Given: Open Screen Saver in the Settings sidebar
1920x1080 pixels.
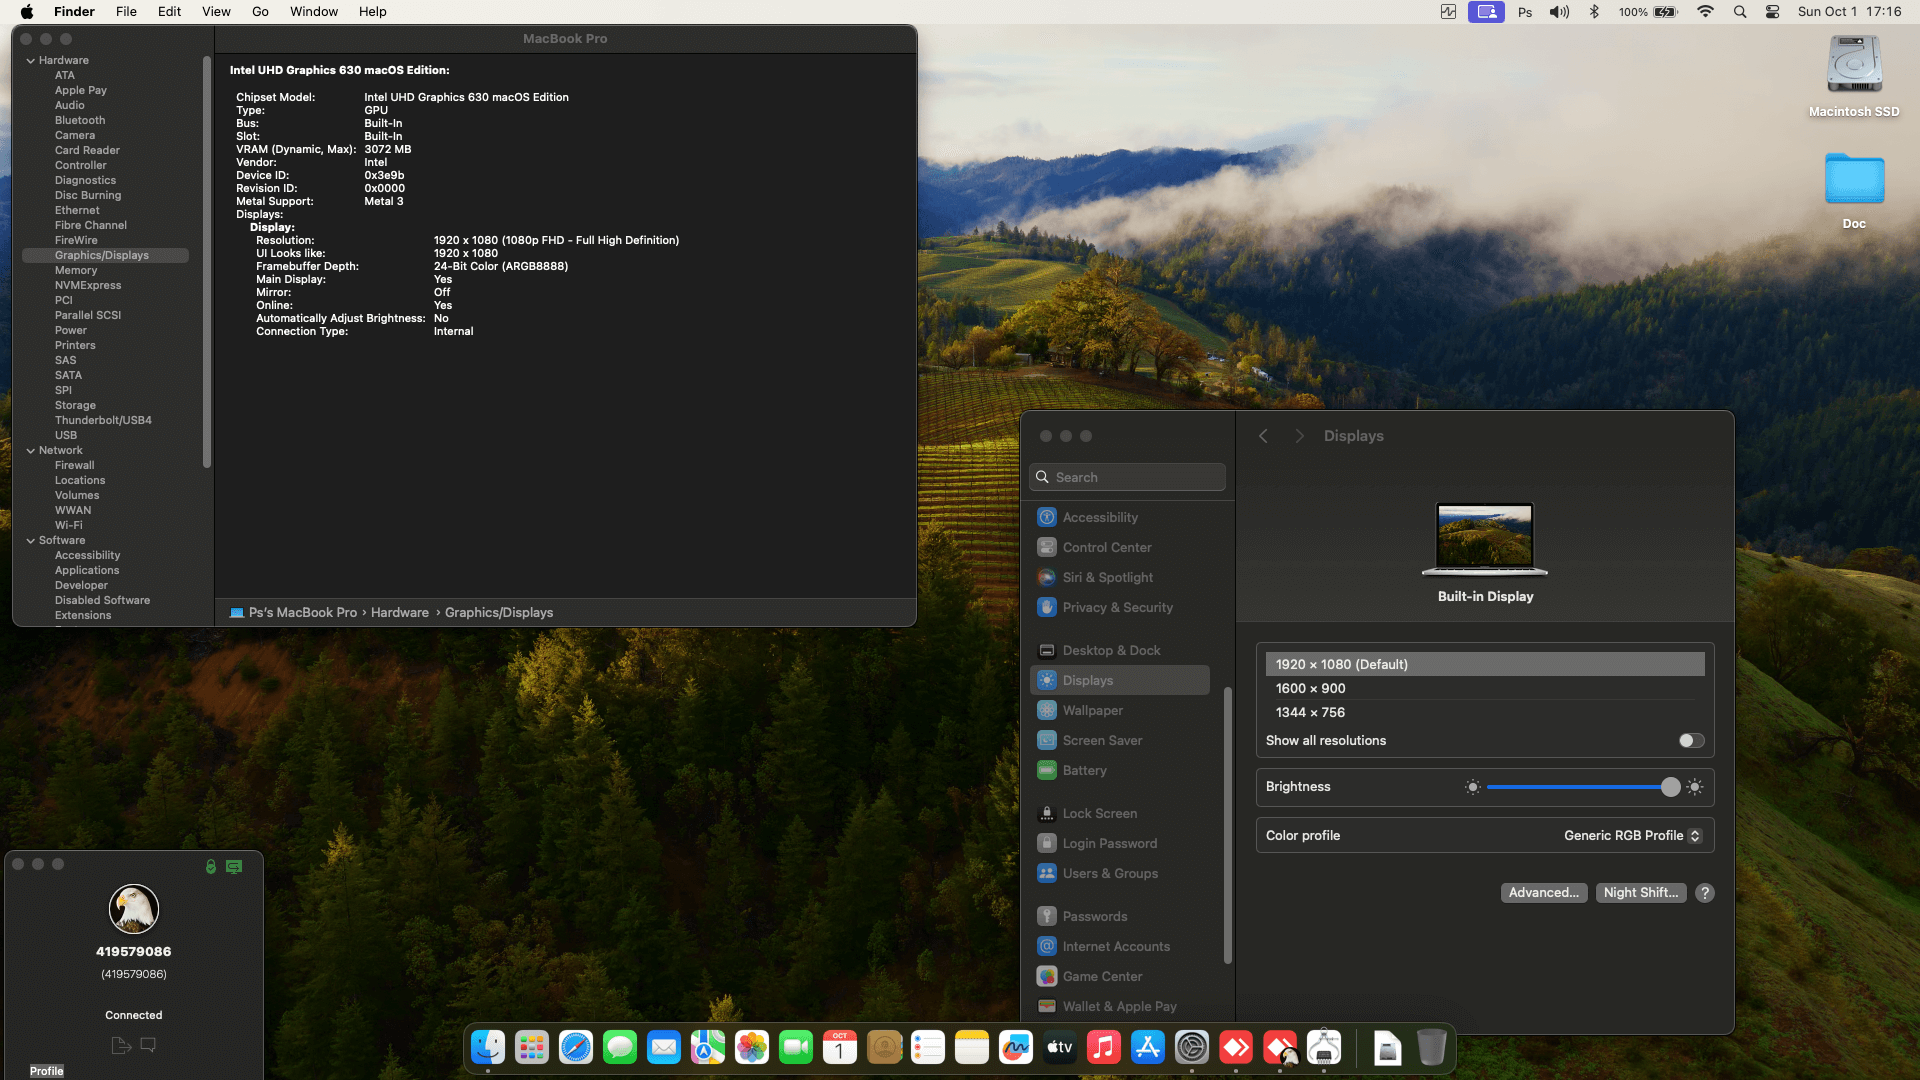Looking at the screenshot, I should (x=1120, y=740).
